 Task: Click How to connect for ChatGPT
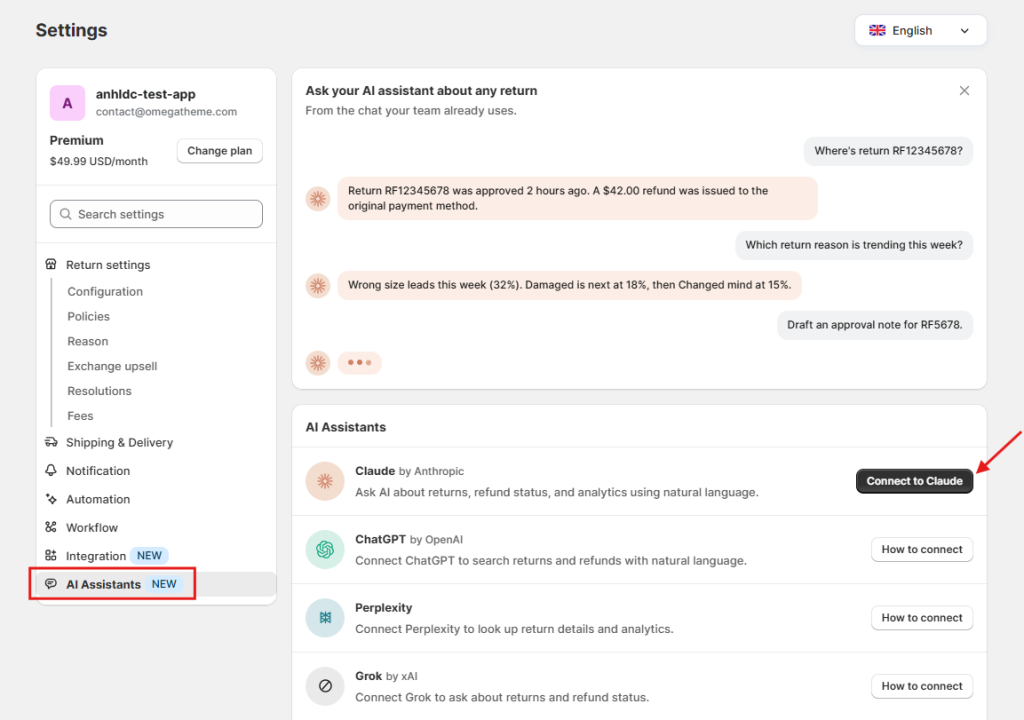(921, 549)
